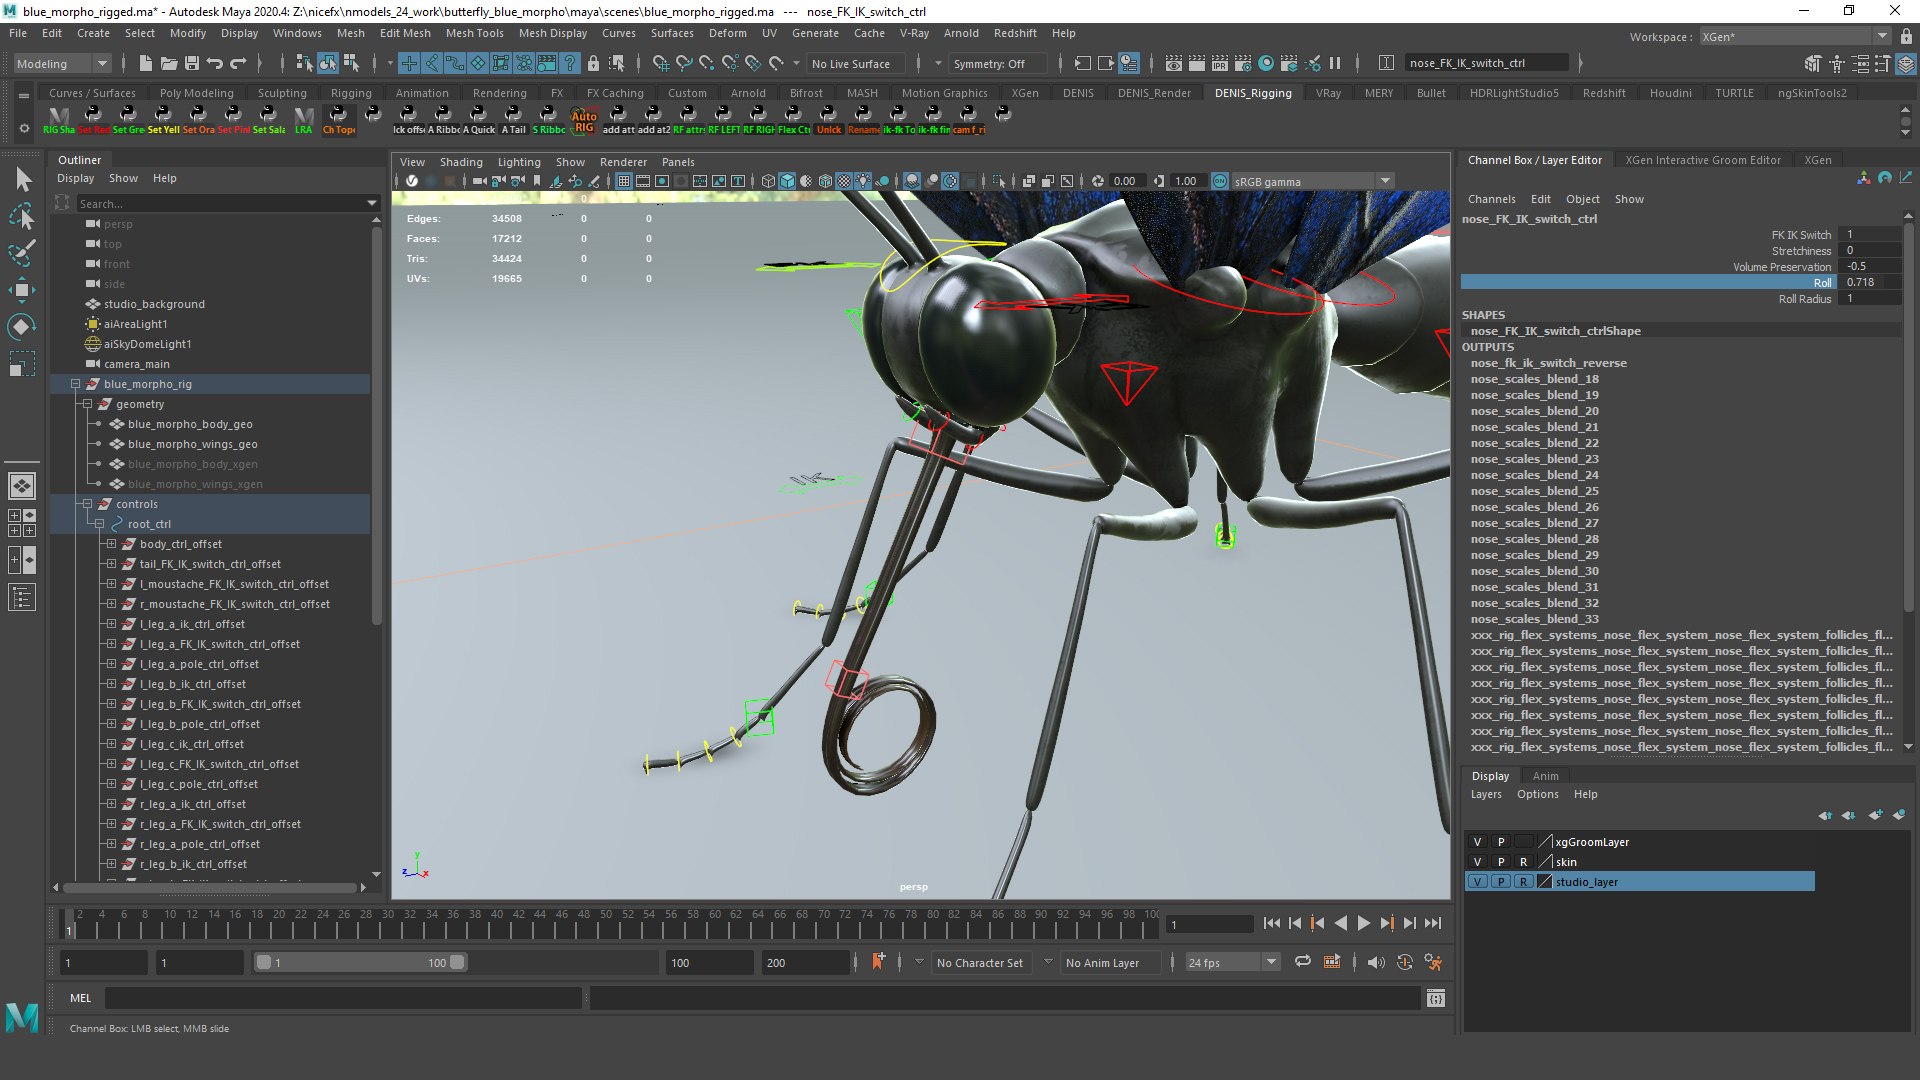Toggle the Channel Box layer editor icon
The width and height of the screenshot is (1920, 1080).
(x=1906, y=63)
